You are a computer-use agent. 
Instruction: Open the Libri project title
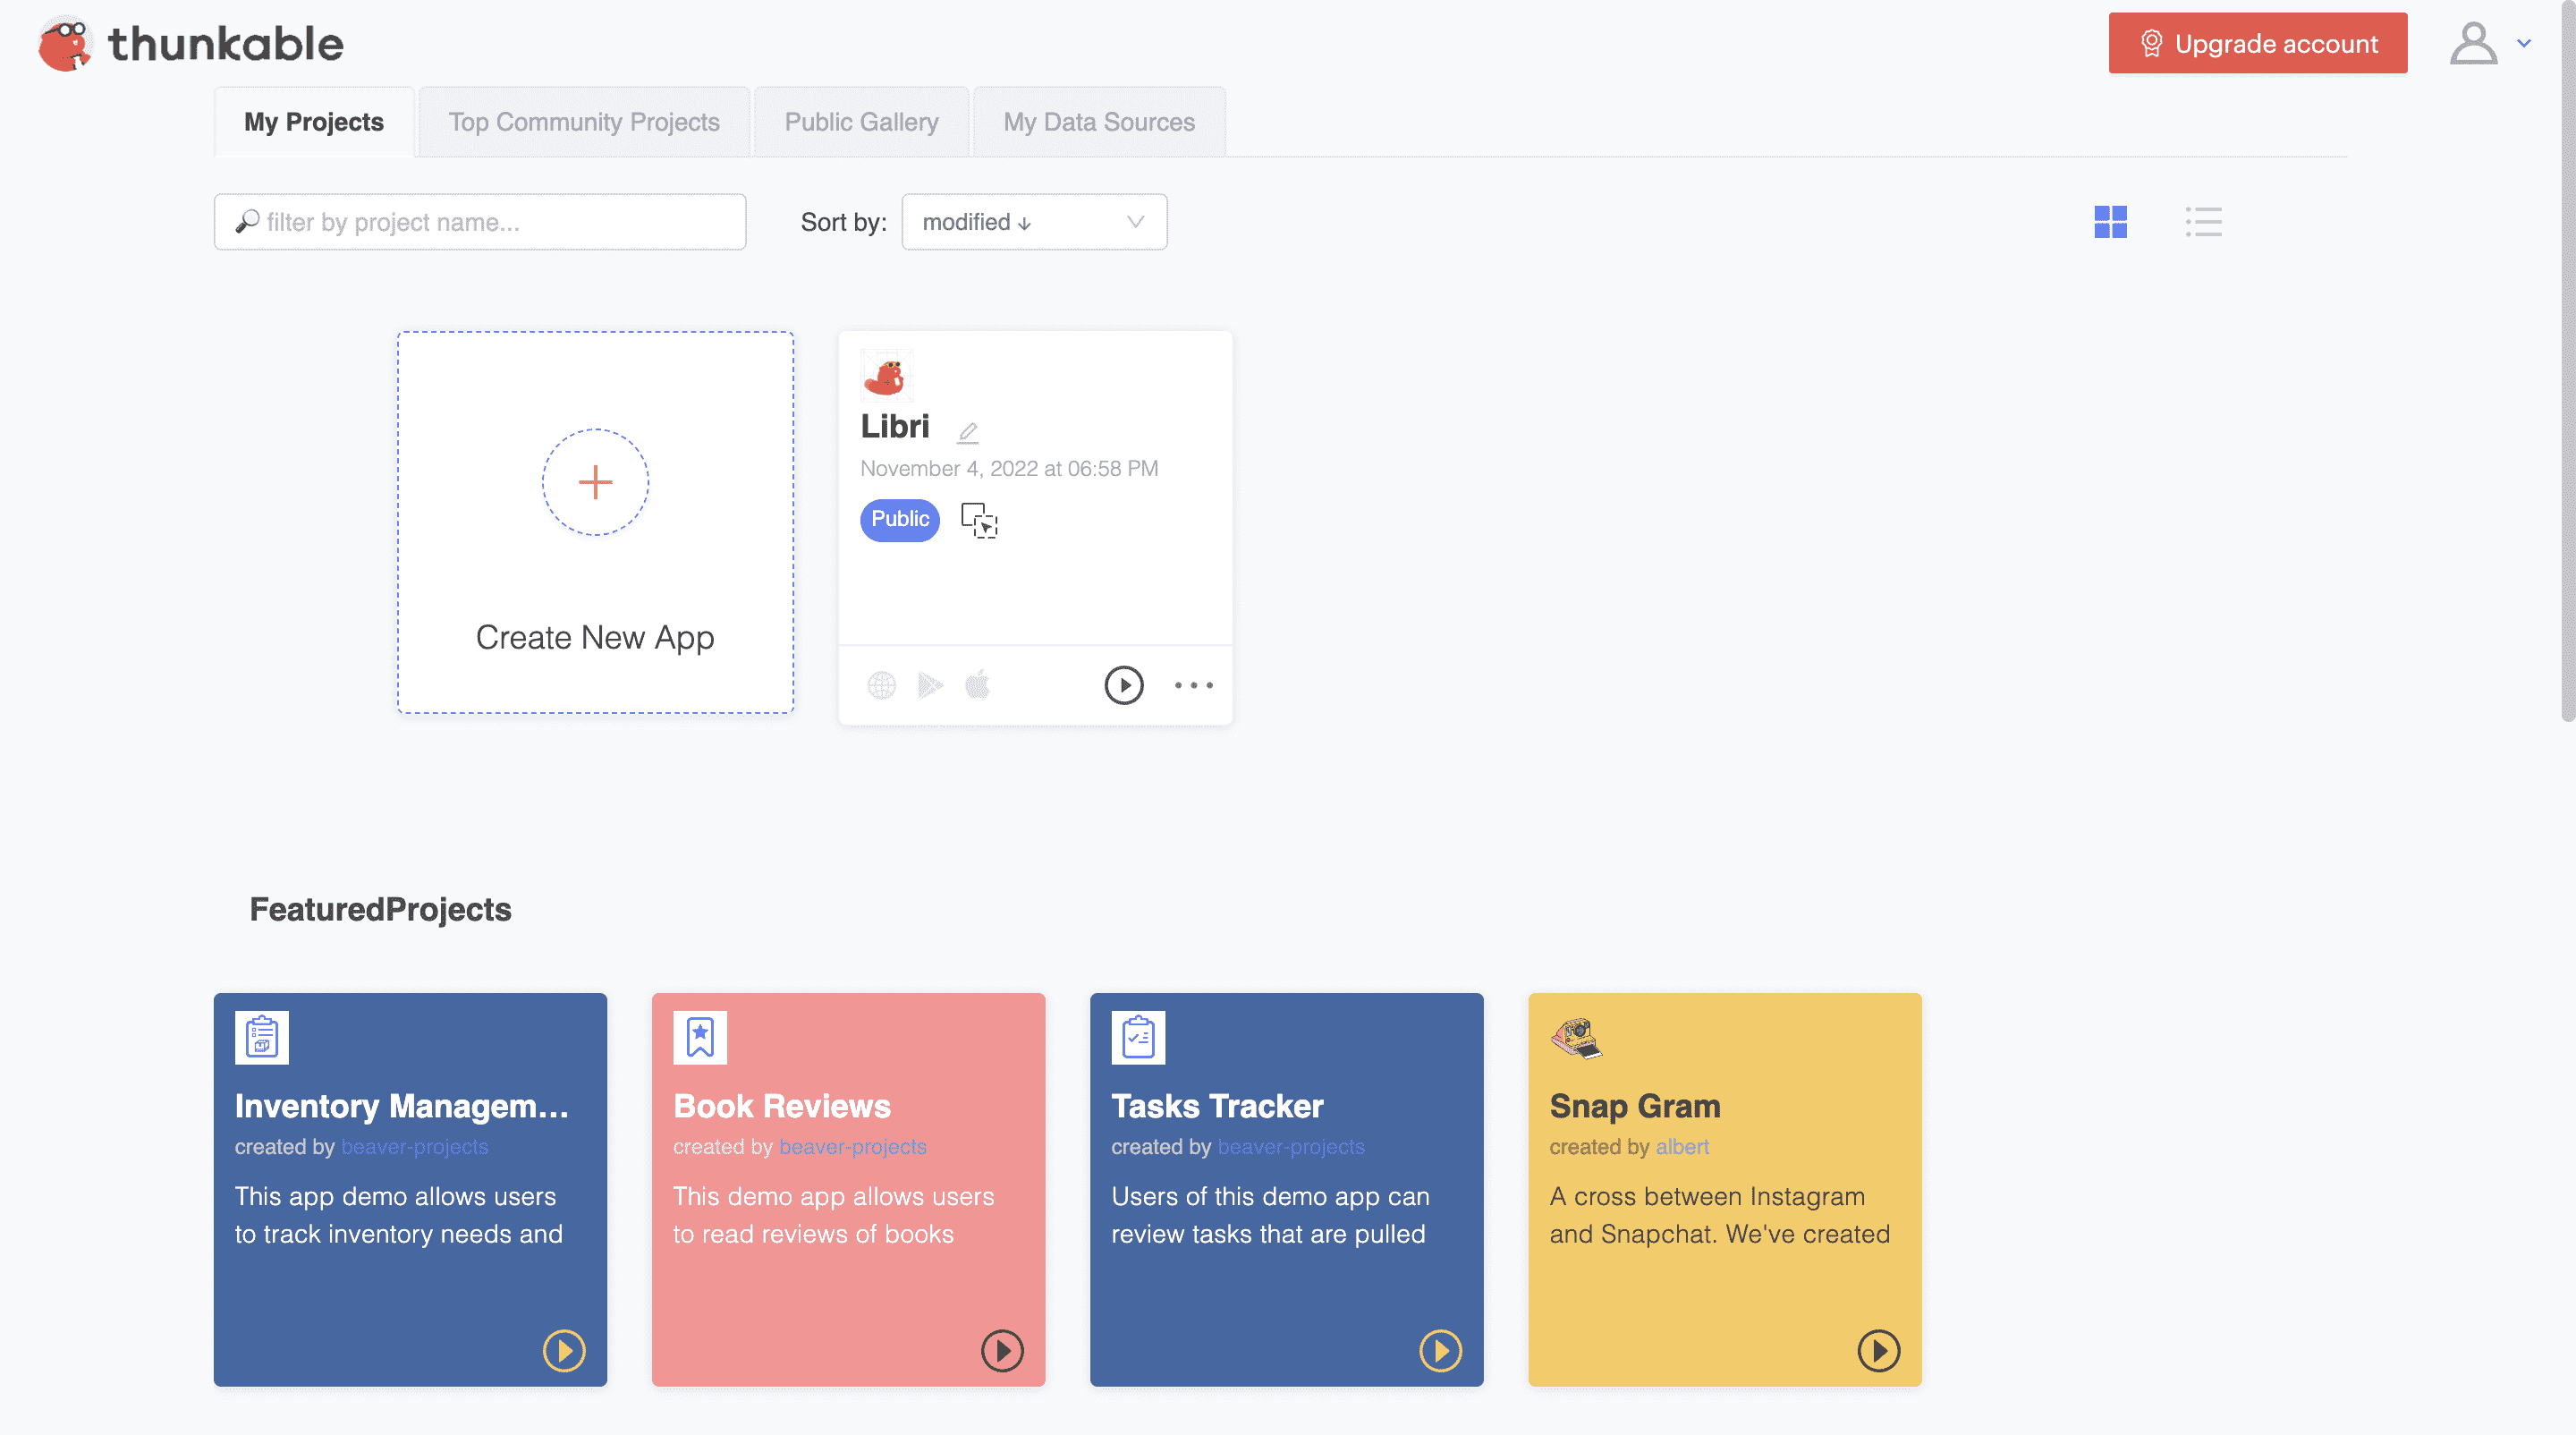[x=895, y=427]
